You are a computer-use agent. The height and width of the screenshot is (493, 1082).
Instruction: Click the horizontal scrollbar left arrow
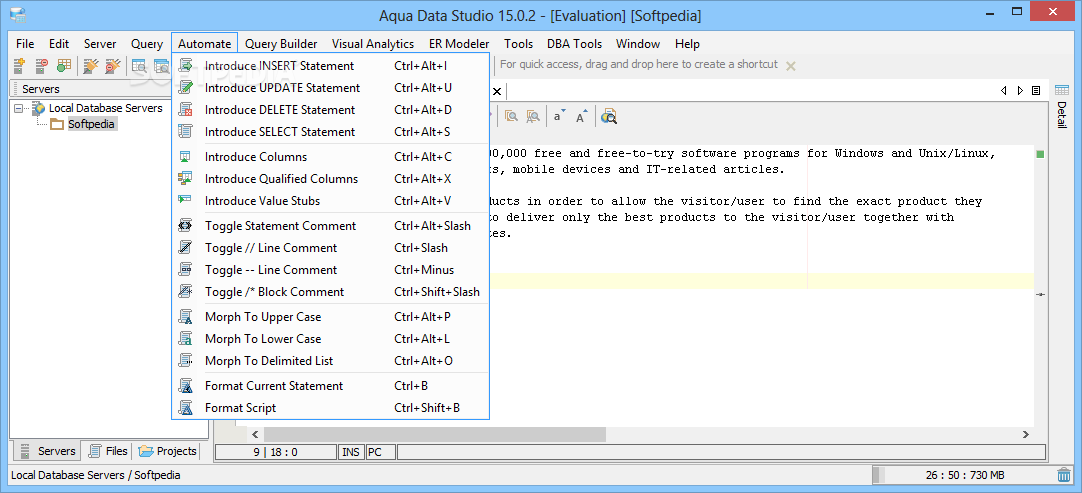255,434
